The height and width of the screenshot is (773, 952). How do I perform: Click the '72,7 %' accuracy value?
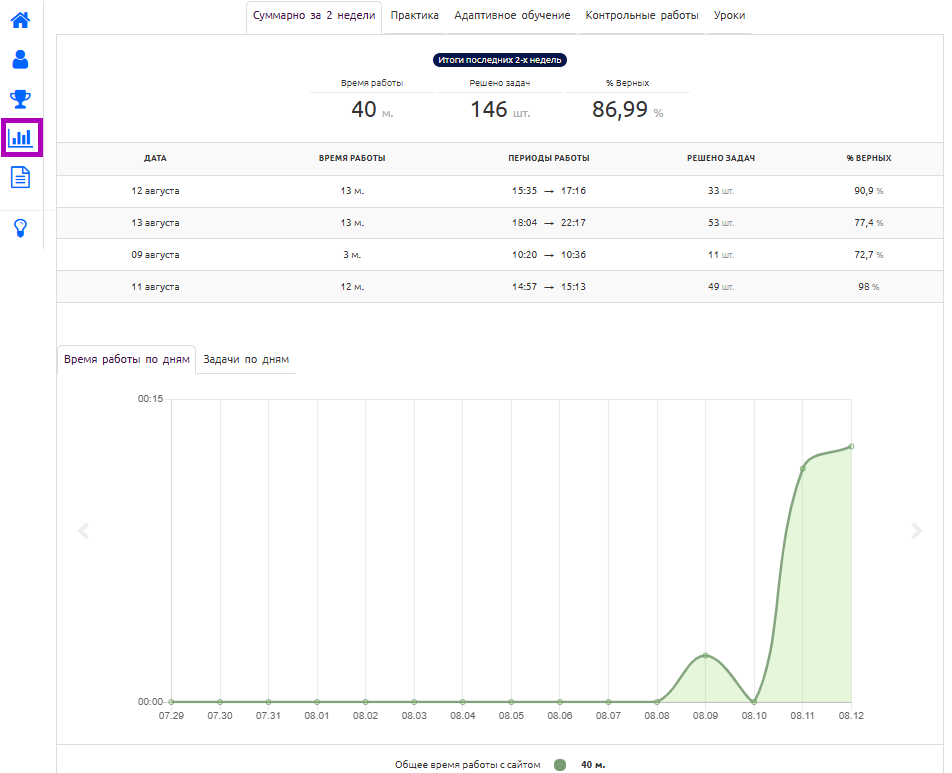click(x=869, y=255)
